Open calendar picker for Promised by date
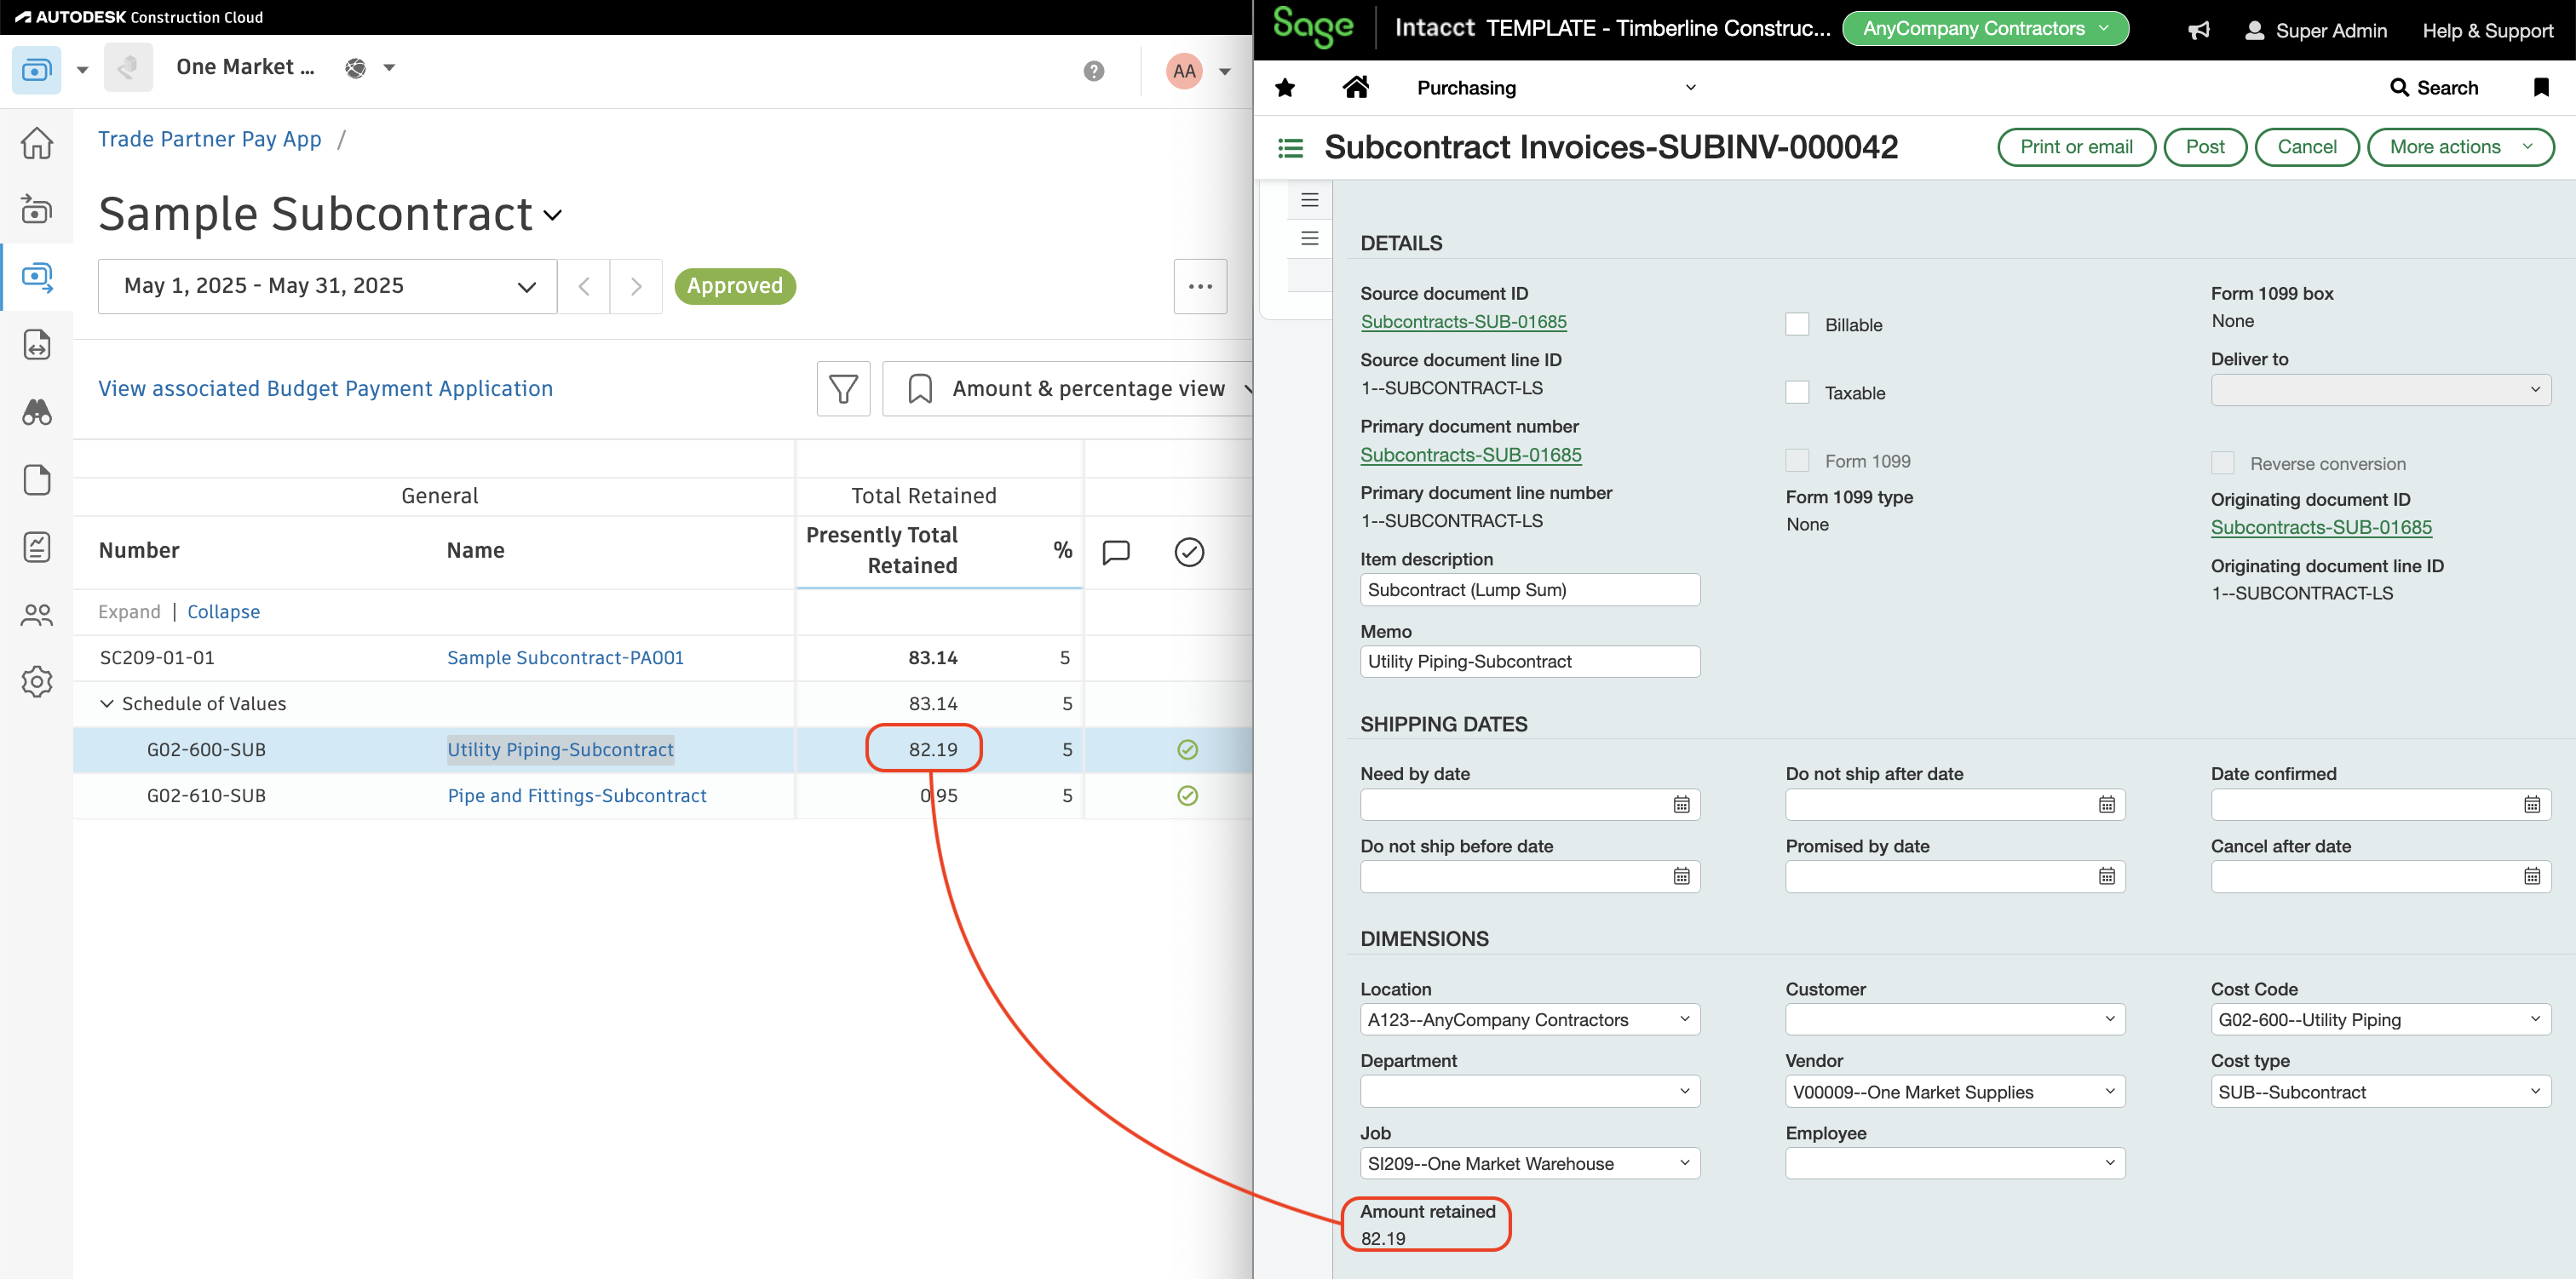Viewport: 2576px width, 1279px height. (x=2106, y=876)
